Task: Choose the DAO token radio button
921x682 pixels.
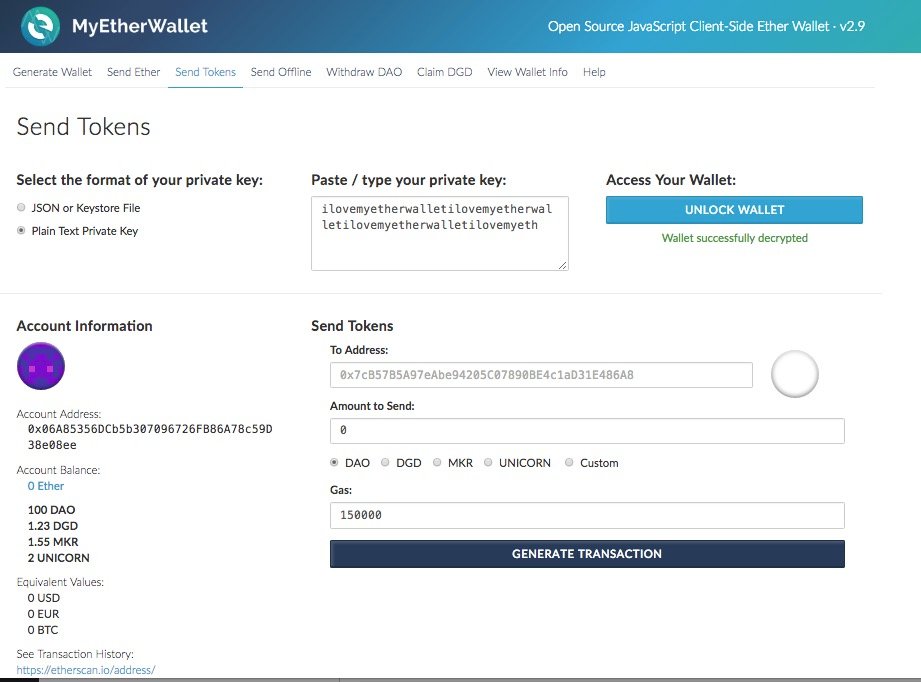Action: click(334, 462)
